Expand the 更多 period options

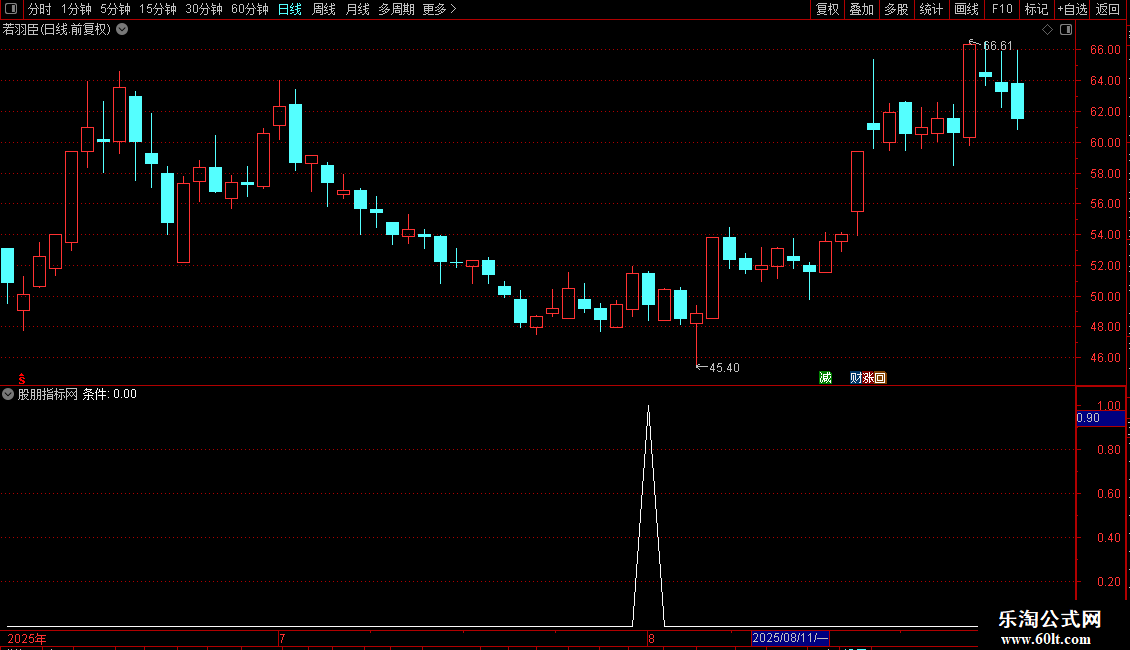click(439, 9)
